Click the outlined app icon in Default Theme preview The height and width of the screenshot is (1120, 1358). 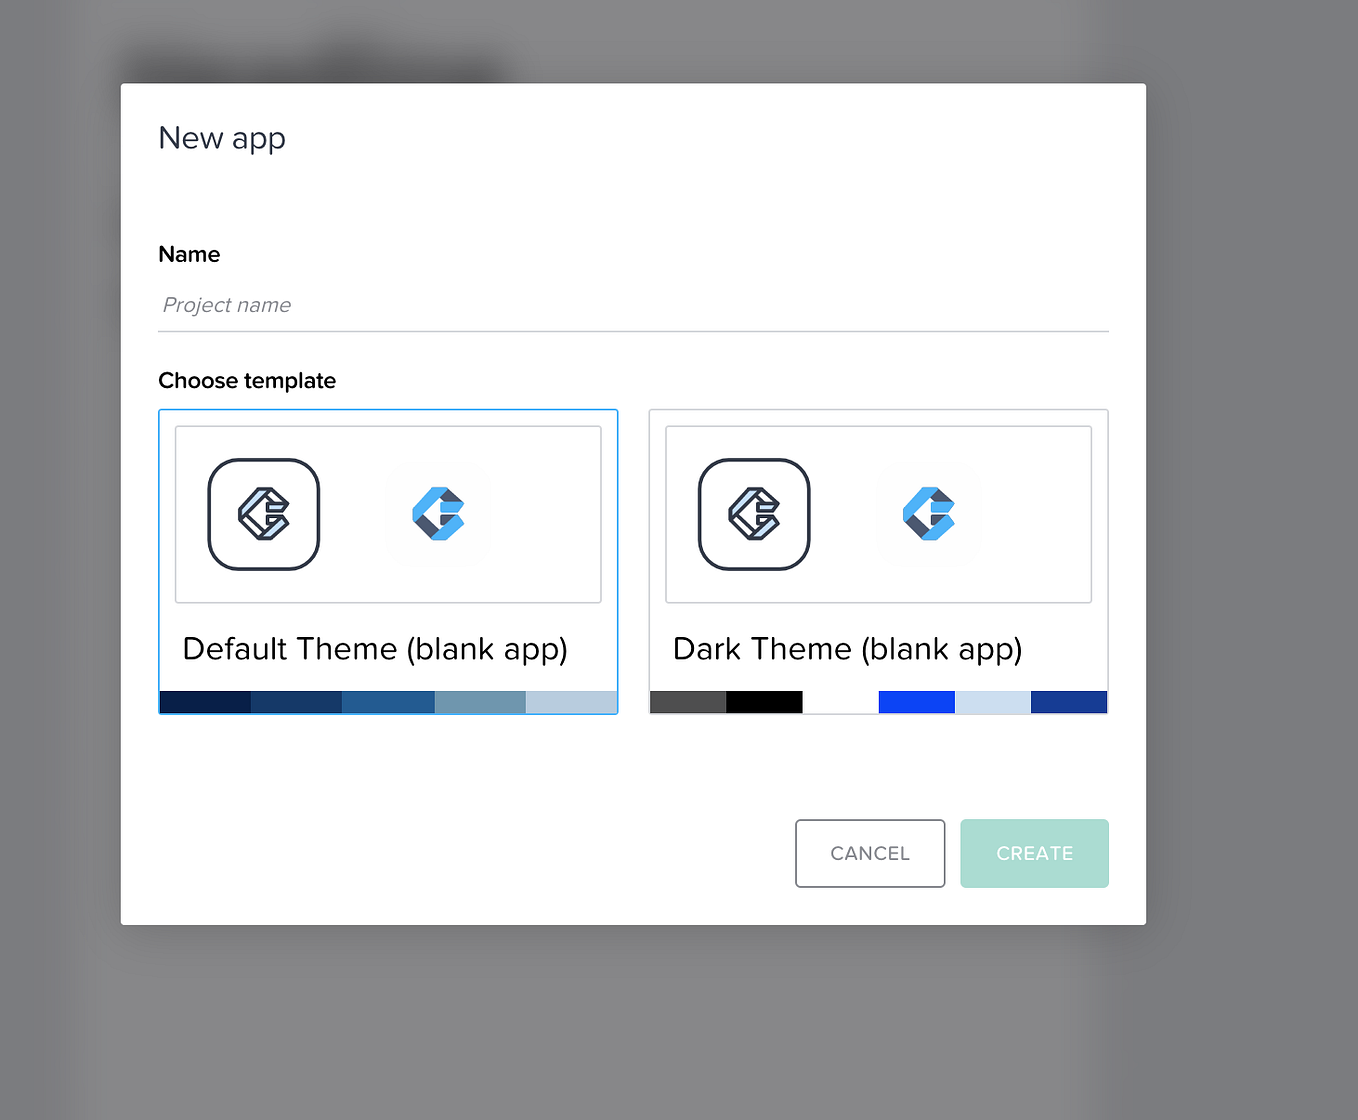tap(263, 514)
